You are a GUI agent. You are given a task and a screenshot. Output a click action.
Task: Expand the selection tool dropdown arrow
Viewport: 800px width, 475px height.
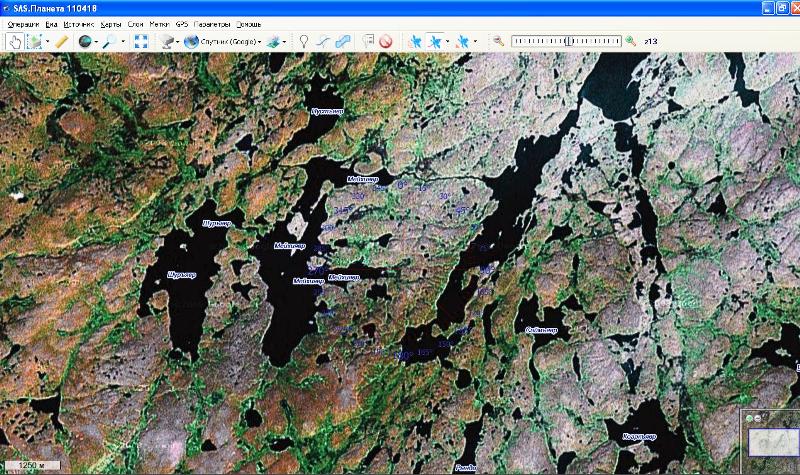[x=48, y=42]
